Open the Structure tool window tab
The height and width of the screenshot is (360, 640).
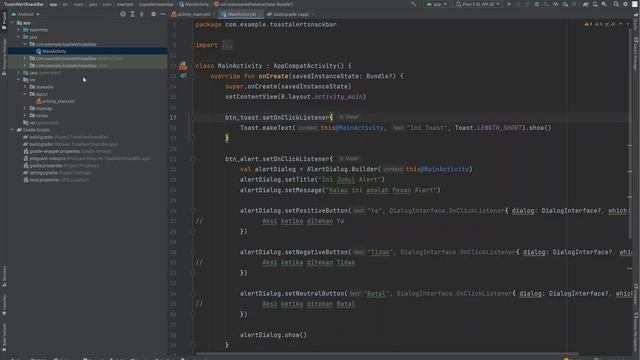coord(4,276)
